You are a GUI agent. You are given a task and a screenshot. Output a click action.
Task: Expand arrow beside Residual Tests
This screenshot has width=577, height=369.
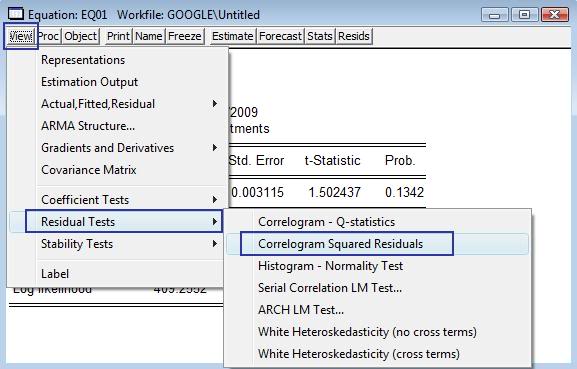[x=215, y=222]
